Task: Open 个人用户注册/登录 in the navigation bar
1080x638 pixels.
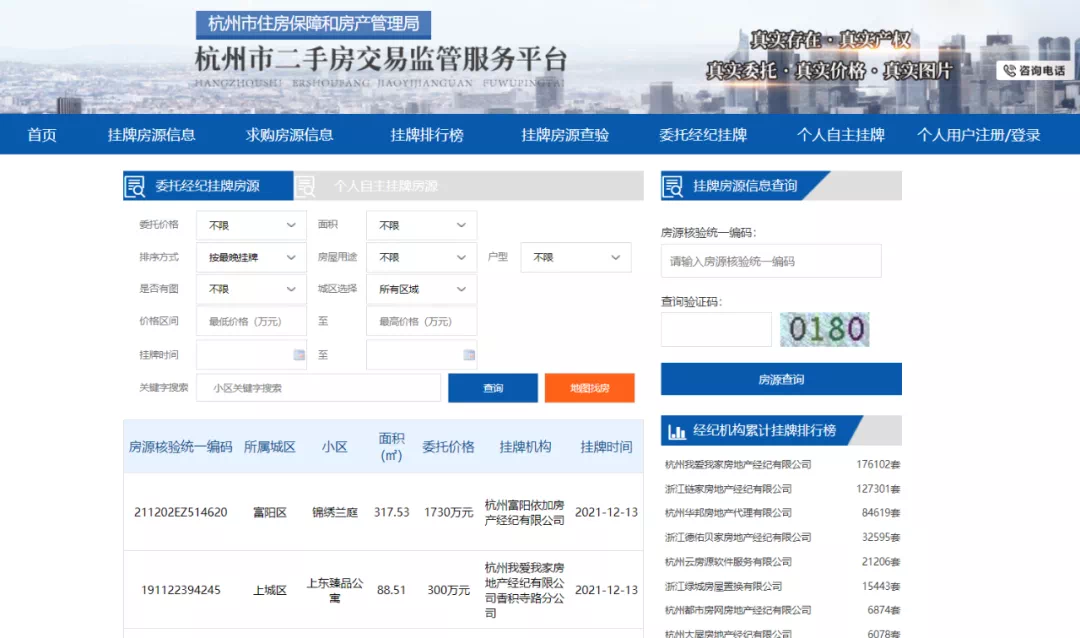Action: pos(978,135)
